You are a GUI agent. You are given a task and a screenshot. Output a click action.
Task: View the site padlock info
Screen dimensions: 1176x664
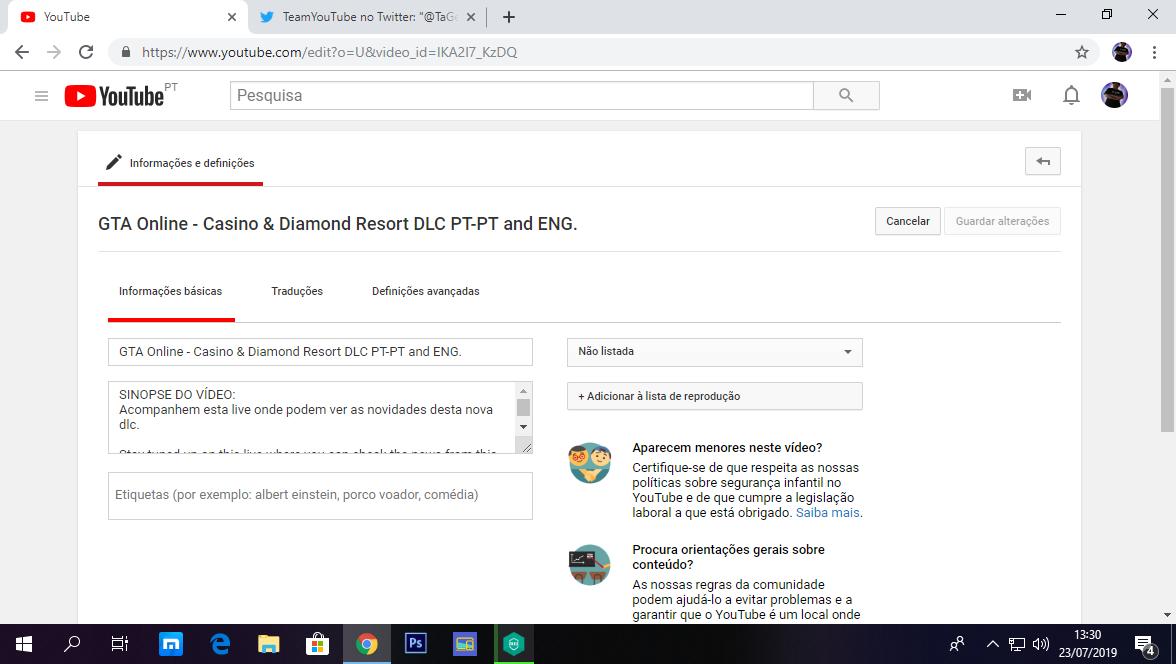(x=126, y=52)
